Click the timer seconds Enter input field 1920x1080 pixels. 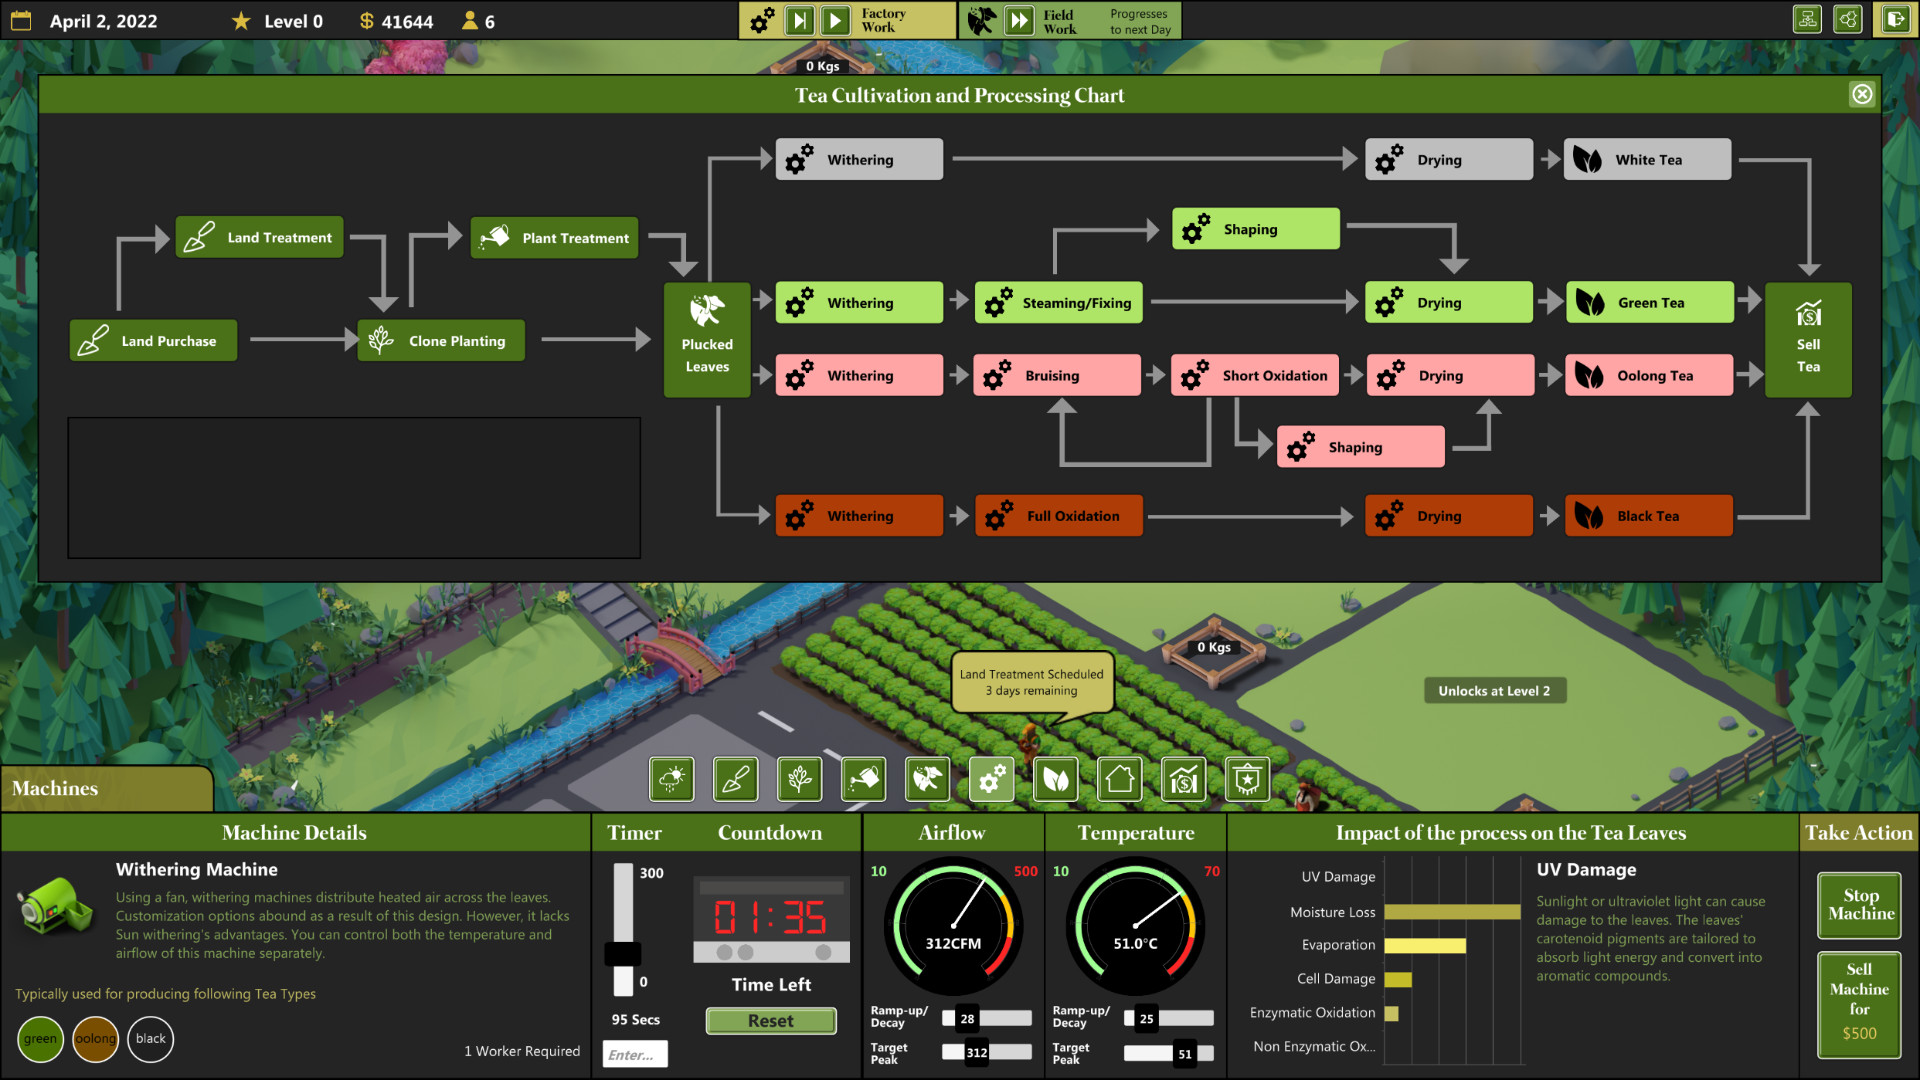point(634,1054)
